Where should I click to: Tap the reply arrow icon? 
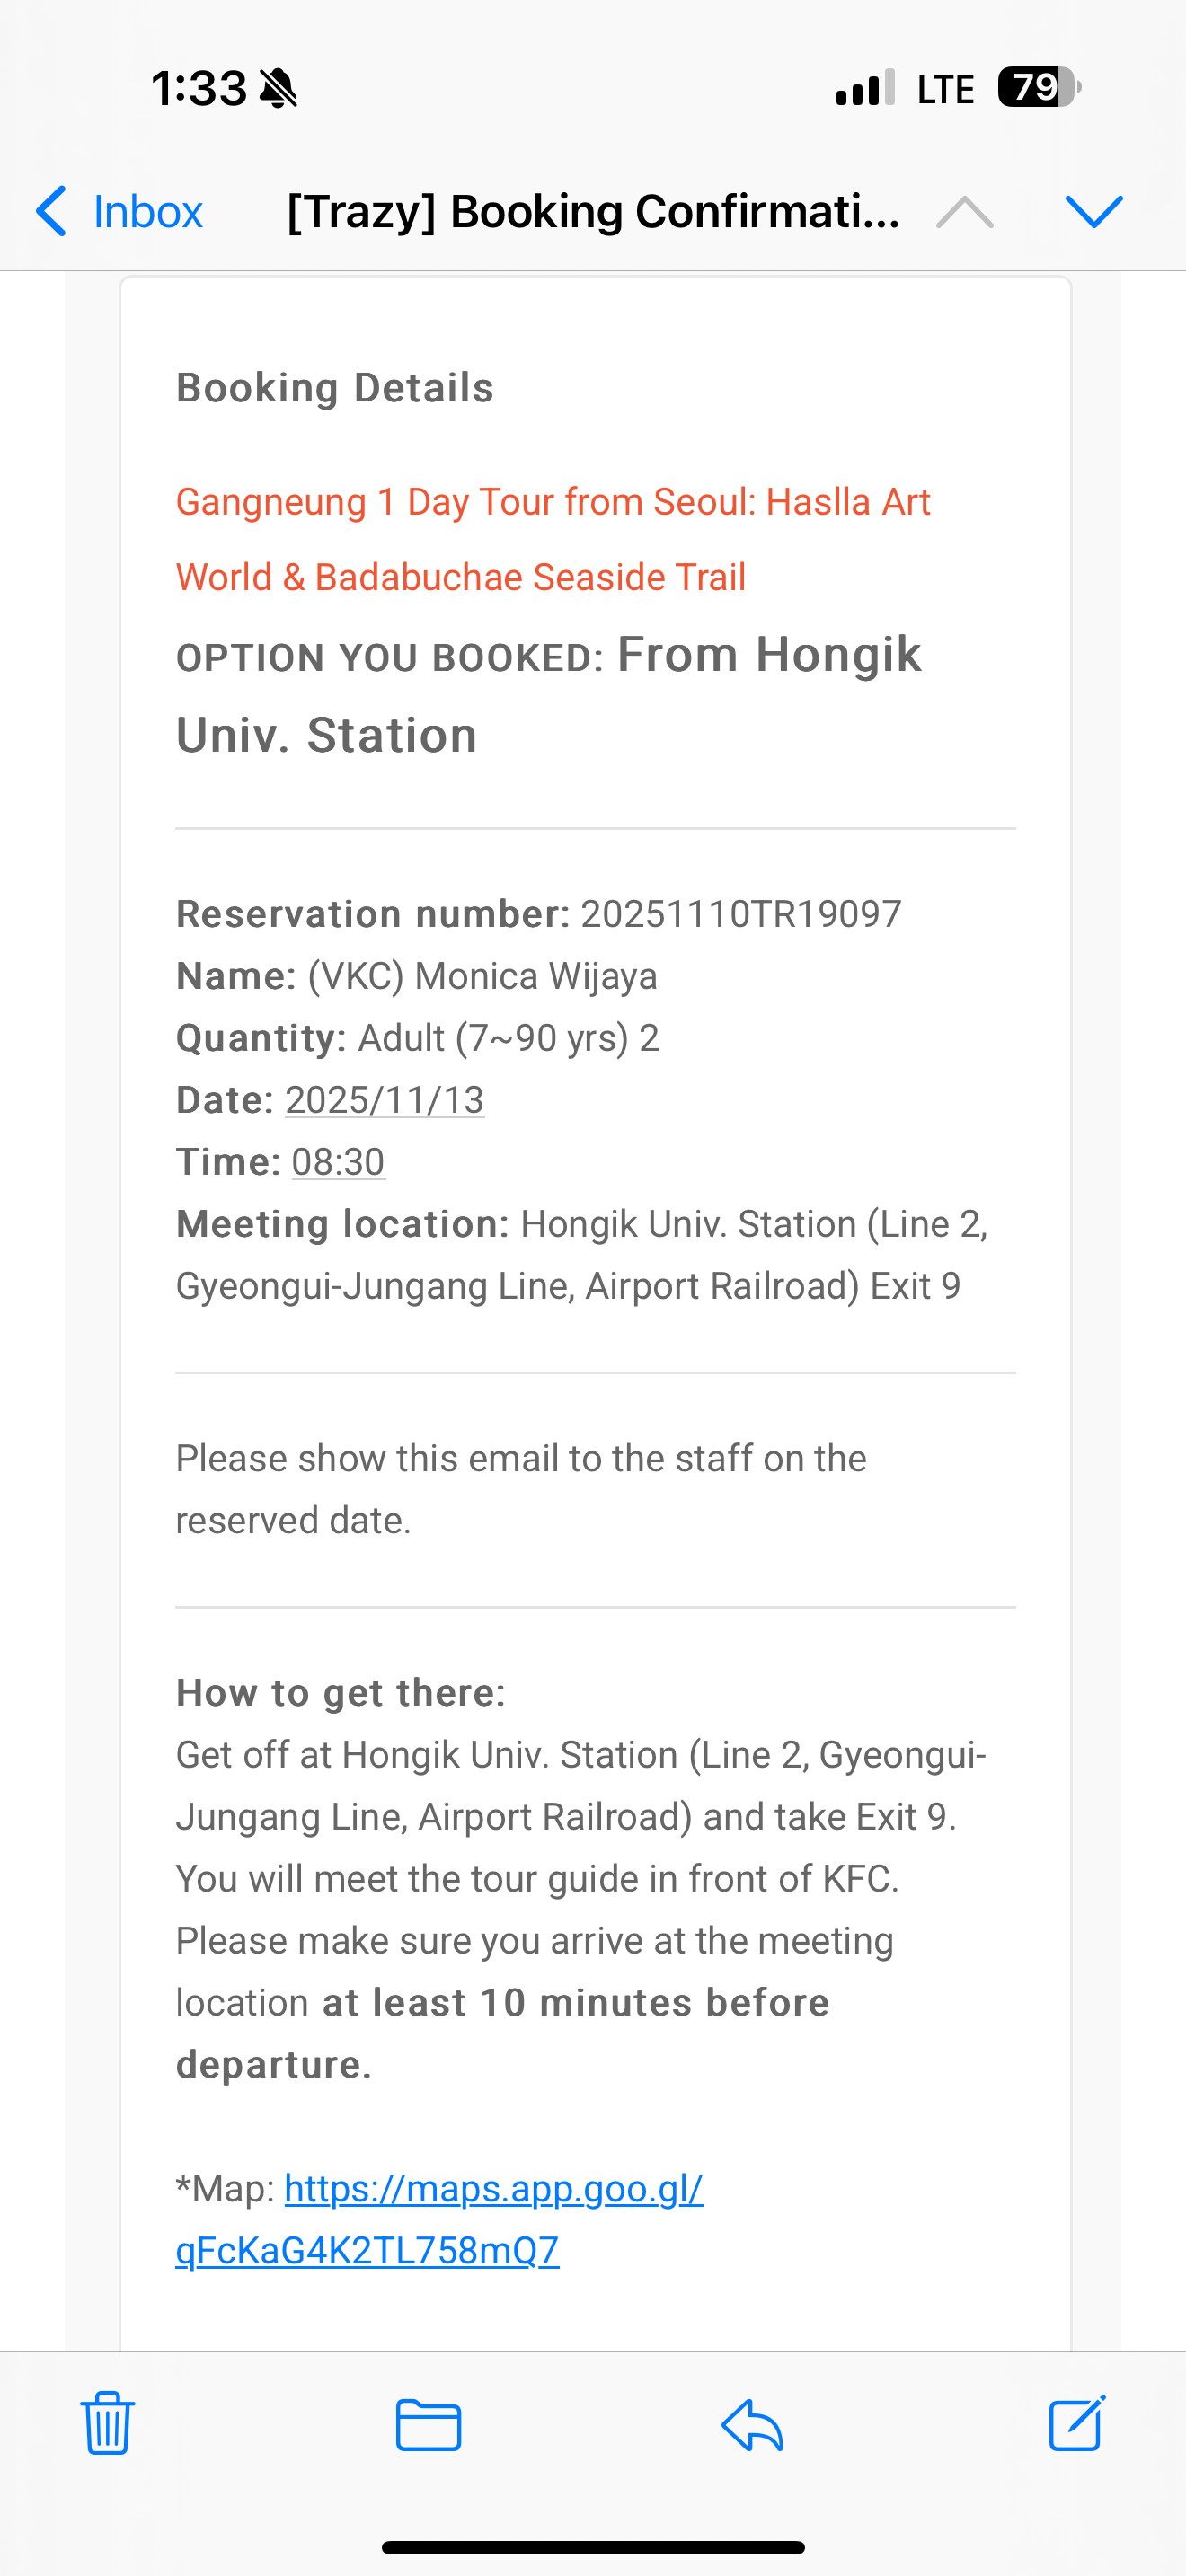tap(752, 2424)
